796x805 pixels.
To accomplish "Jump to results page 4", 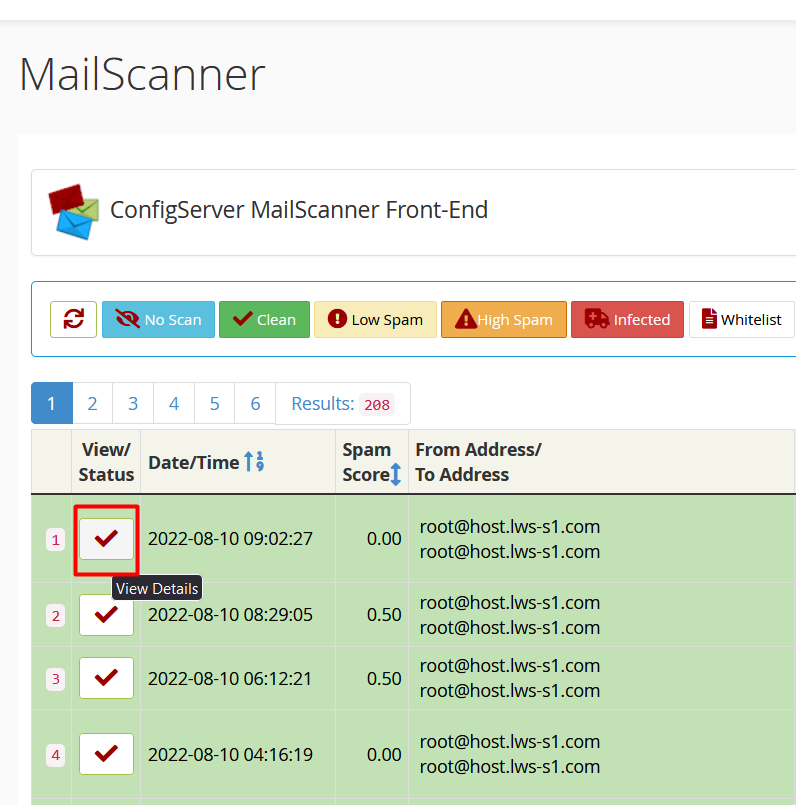I will (x=174, y=404).
